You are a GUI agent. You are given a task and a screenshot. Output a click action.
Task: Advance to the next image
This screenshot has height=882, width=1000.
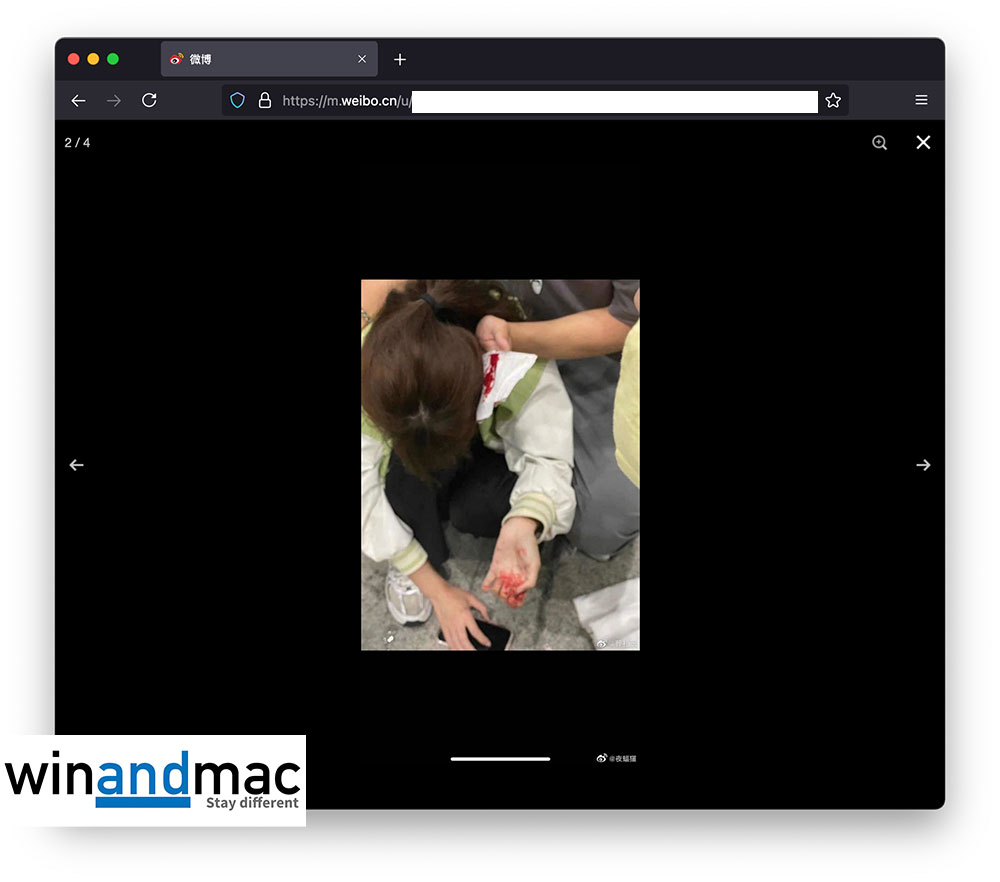923,465
